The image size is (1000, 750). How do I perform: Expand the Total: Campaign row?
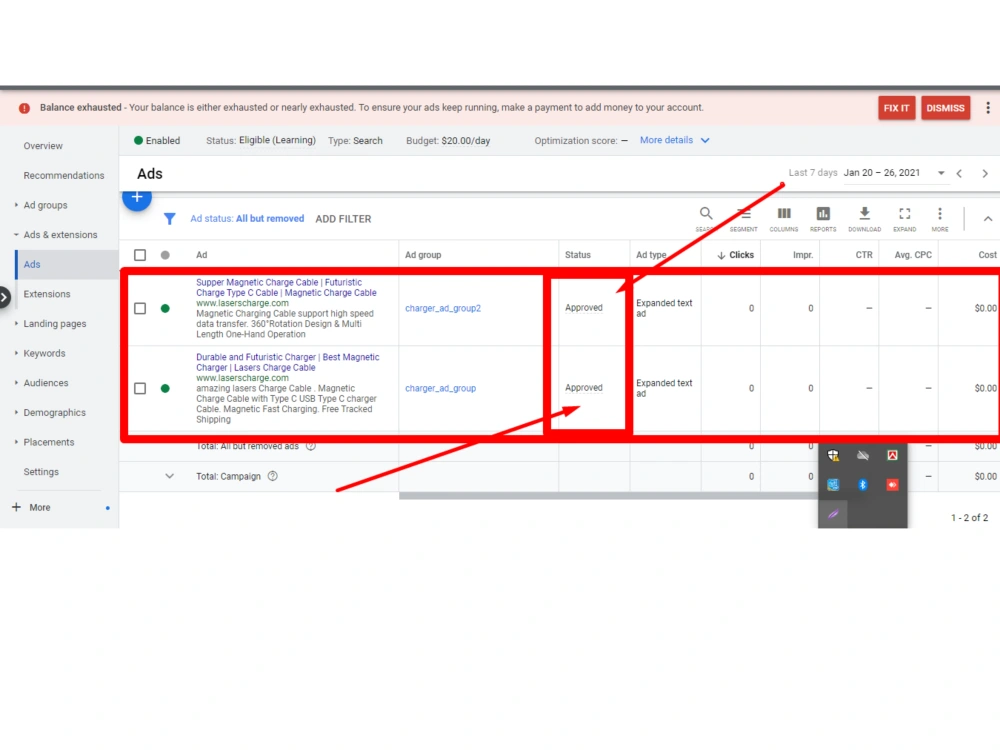169,476
